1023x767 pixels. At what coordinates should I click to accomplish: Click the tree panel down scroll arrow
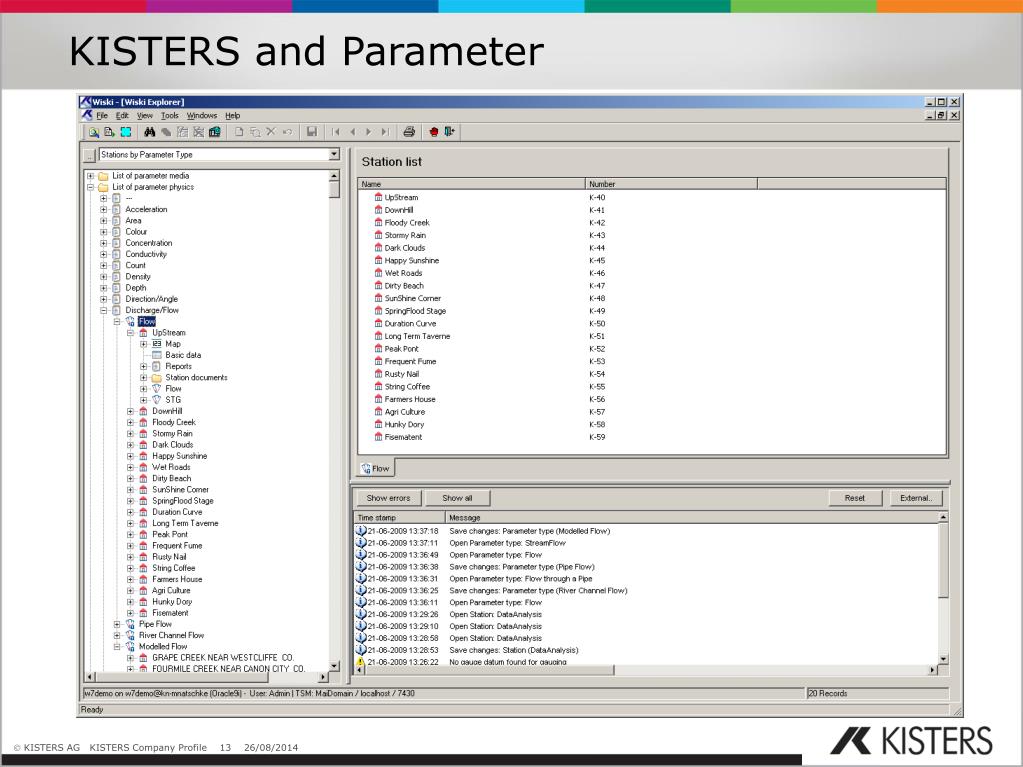pyautogui.click(x=335, y=666)
